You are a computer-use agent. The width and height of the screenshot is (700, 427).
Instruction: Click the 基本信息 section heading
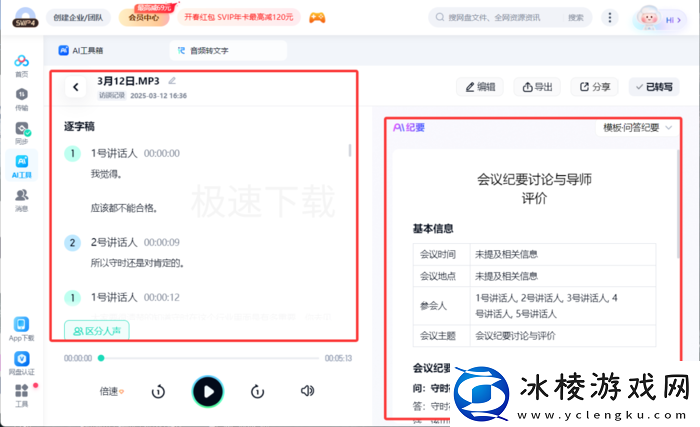[433, 229]
